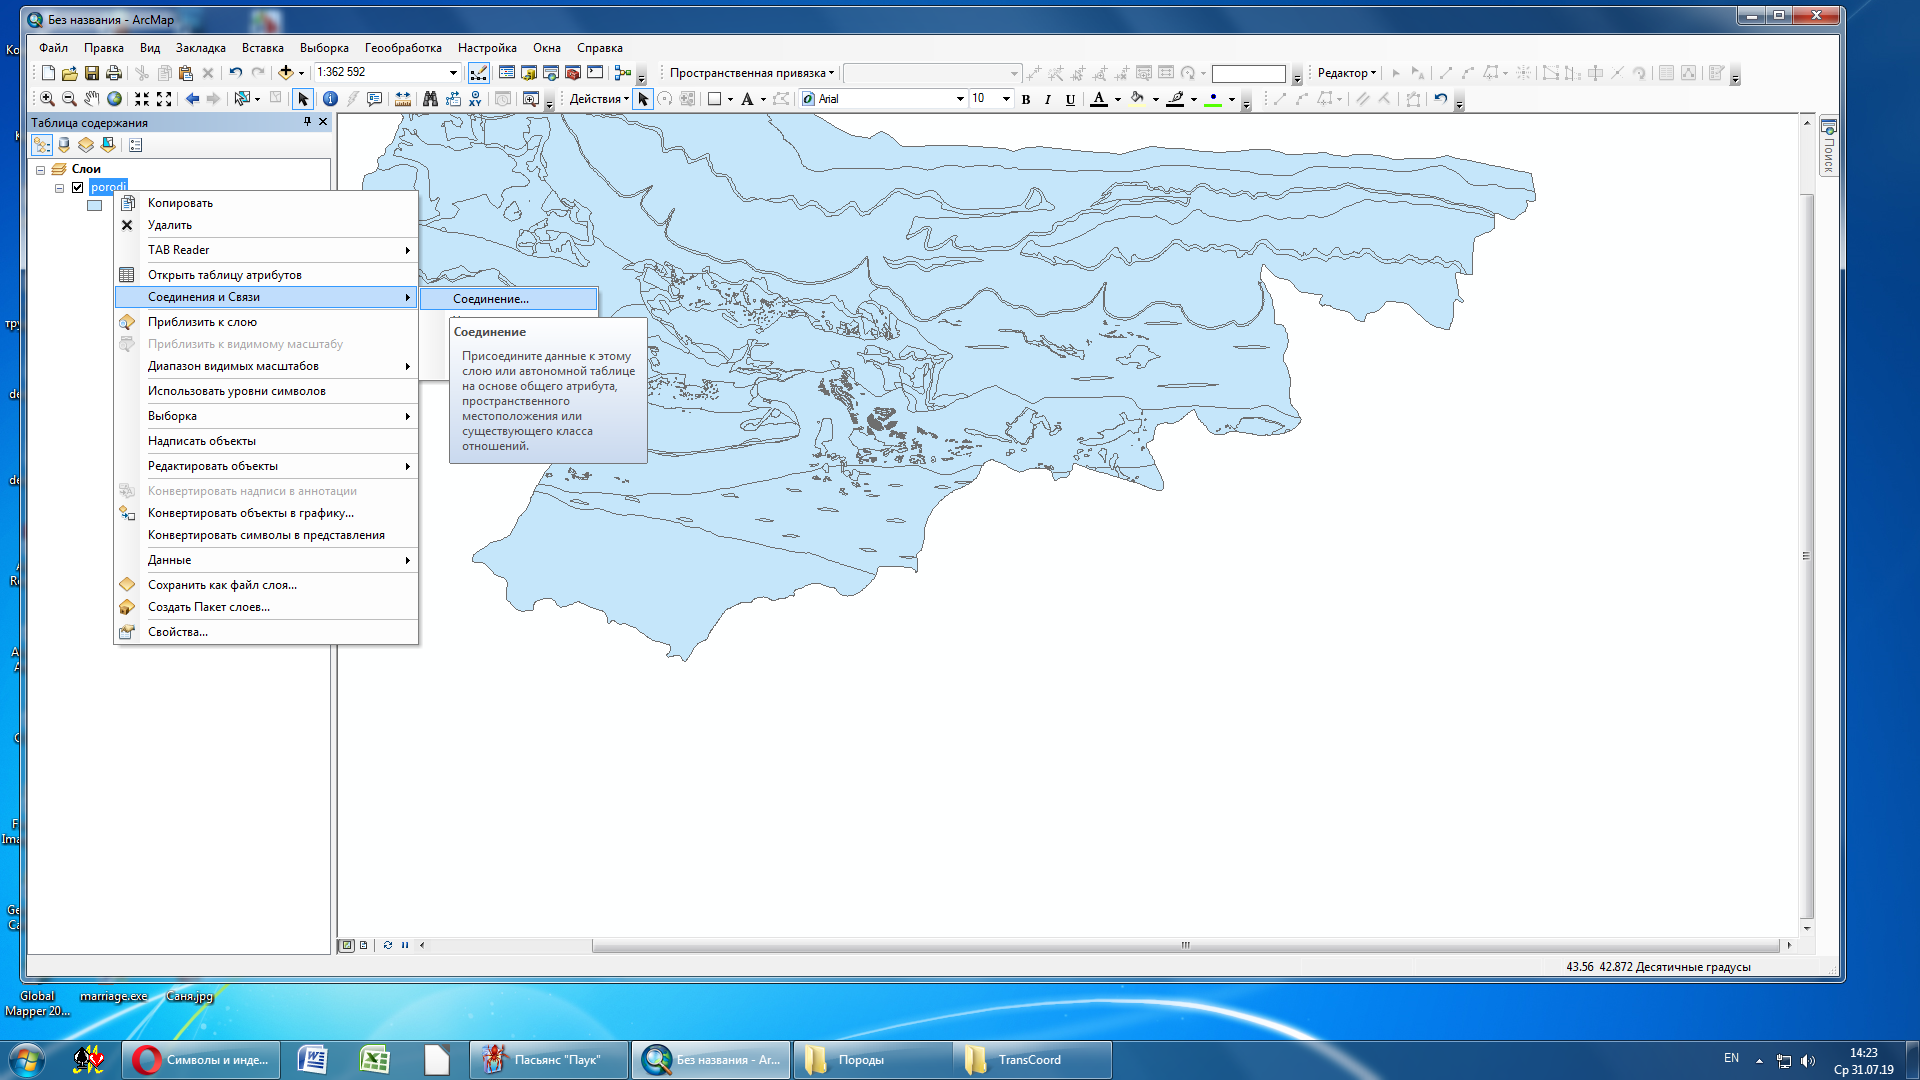Open the font color swatch
This screenshot has width=1920, height=1080.
1099,99
